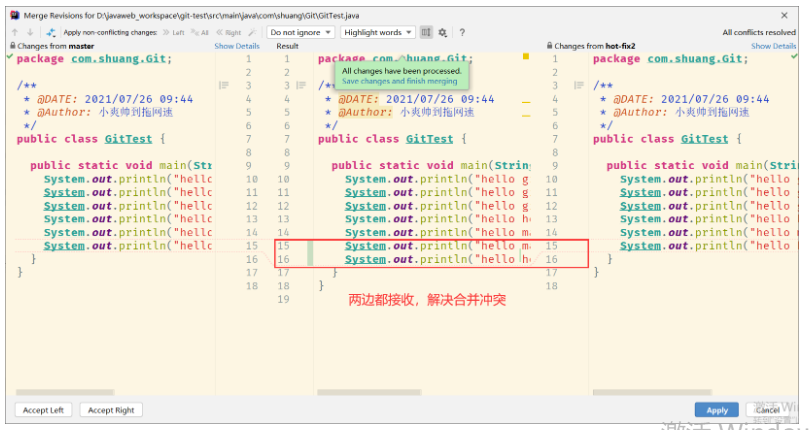Open the 'Highlight words' dropdown

pos(378,32)
